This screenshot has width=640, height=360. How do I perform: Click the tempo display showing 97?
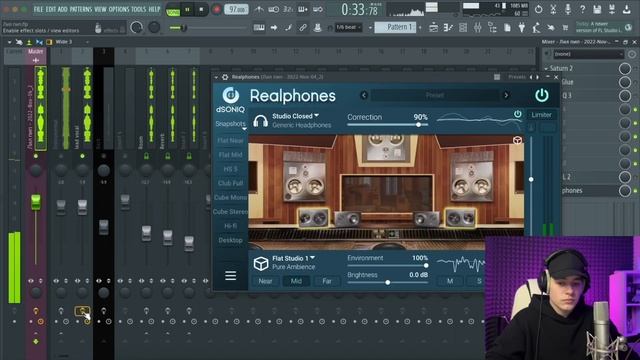pos(236,9)
